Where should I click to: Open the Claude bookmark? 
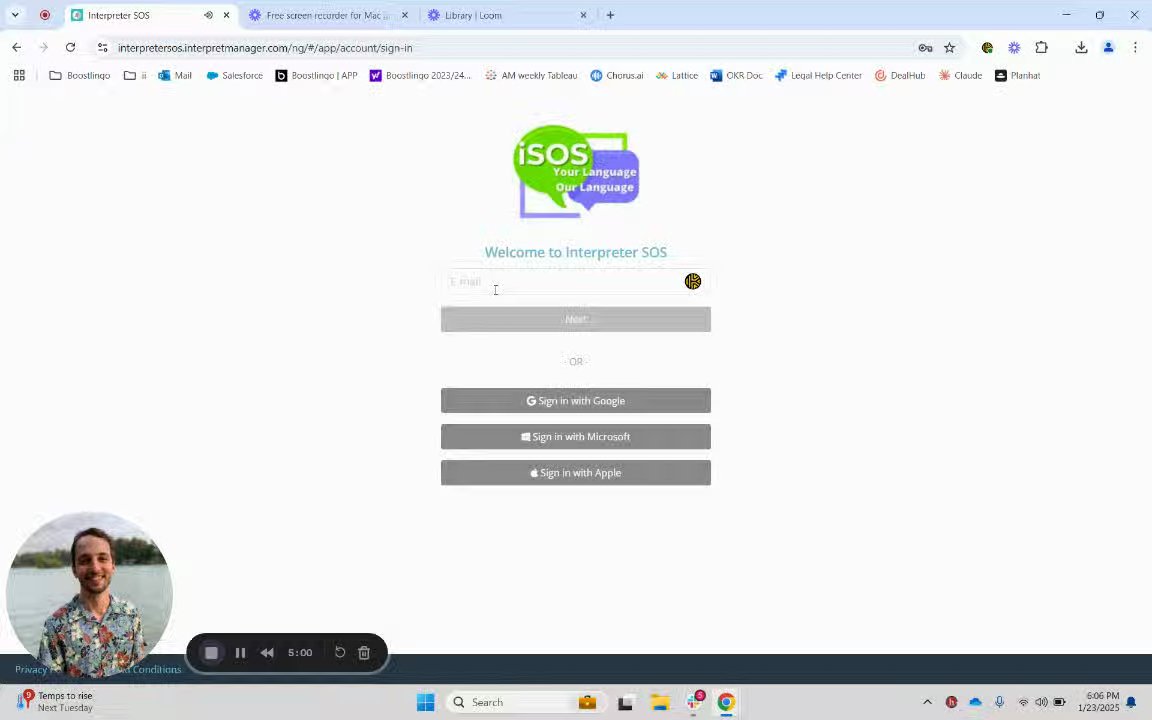(960, 75)
